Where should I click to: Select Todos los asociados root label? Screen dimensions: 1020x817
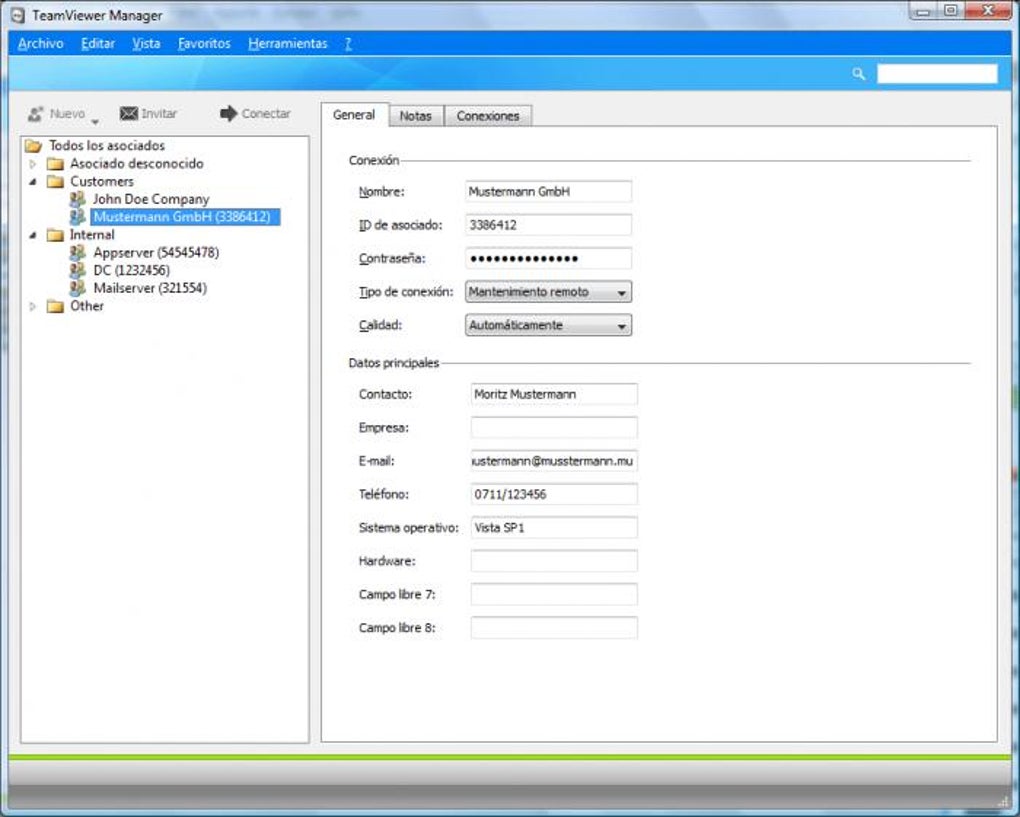[107, 146]
